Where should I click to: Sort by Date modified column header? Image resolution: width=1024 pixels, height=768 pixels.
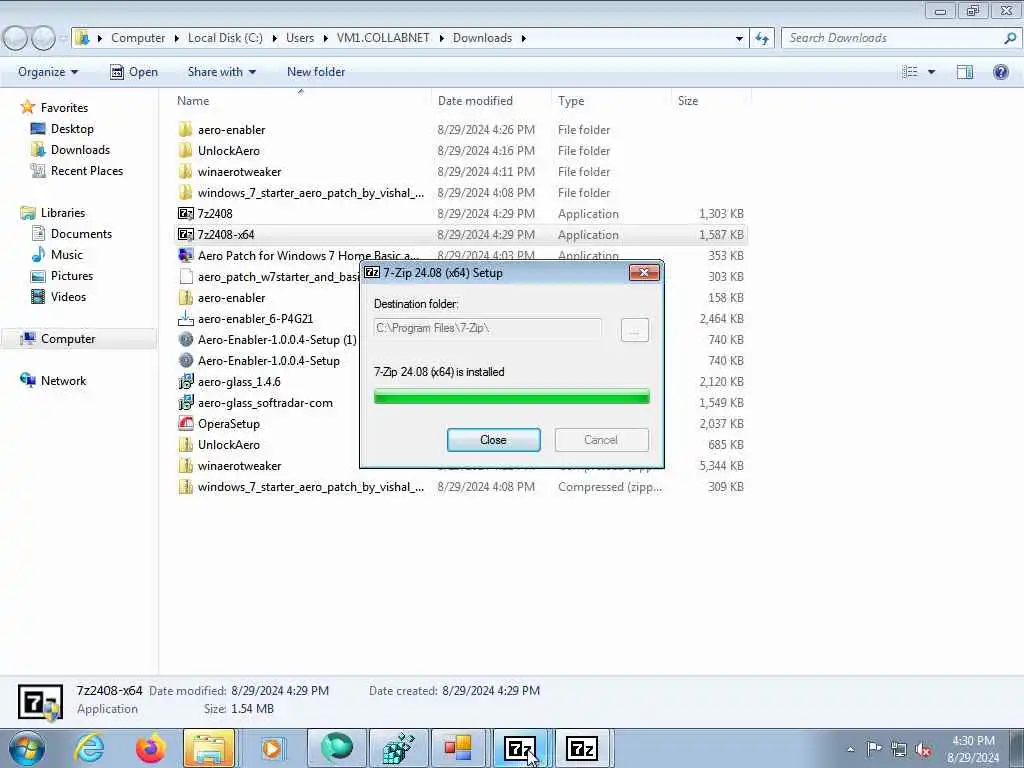475,101
